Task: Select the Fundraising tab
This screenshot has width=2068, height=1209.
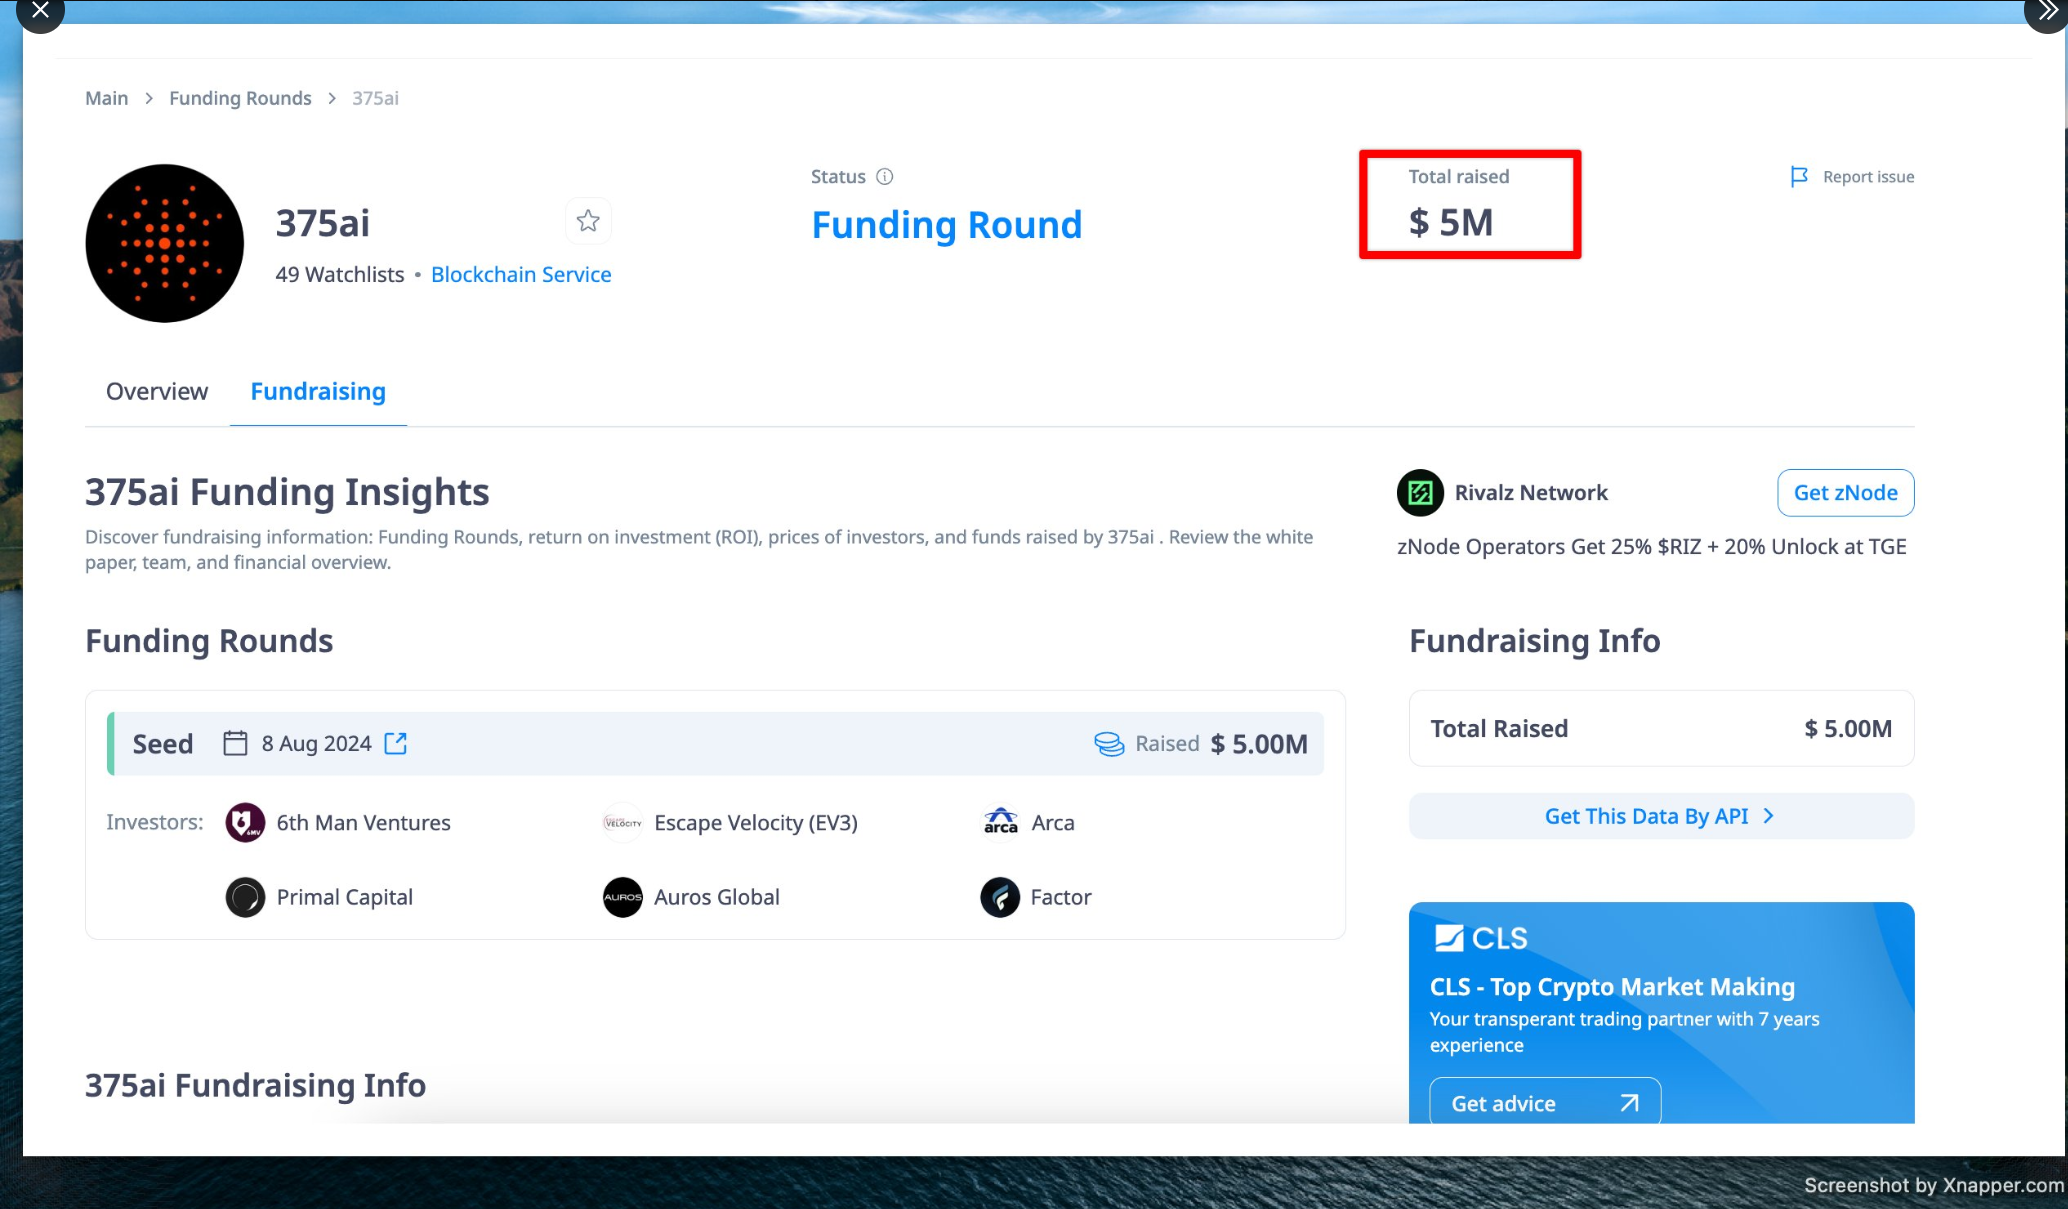Action: pos(318,391)
